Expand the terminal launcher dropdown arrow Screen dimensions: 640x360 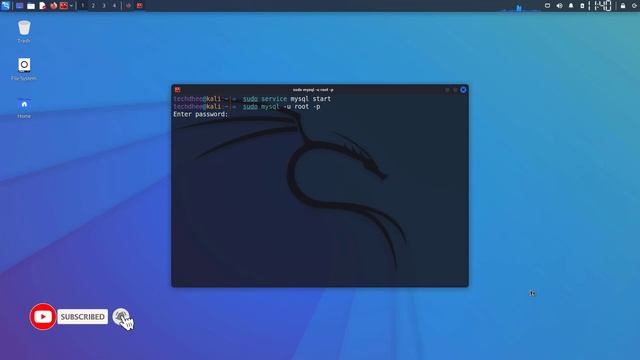coord(71,6)
